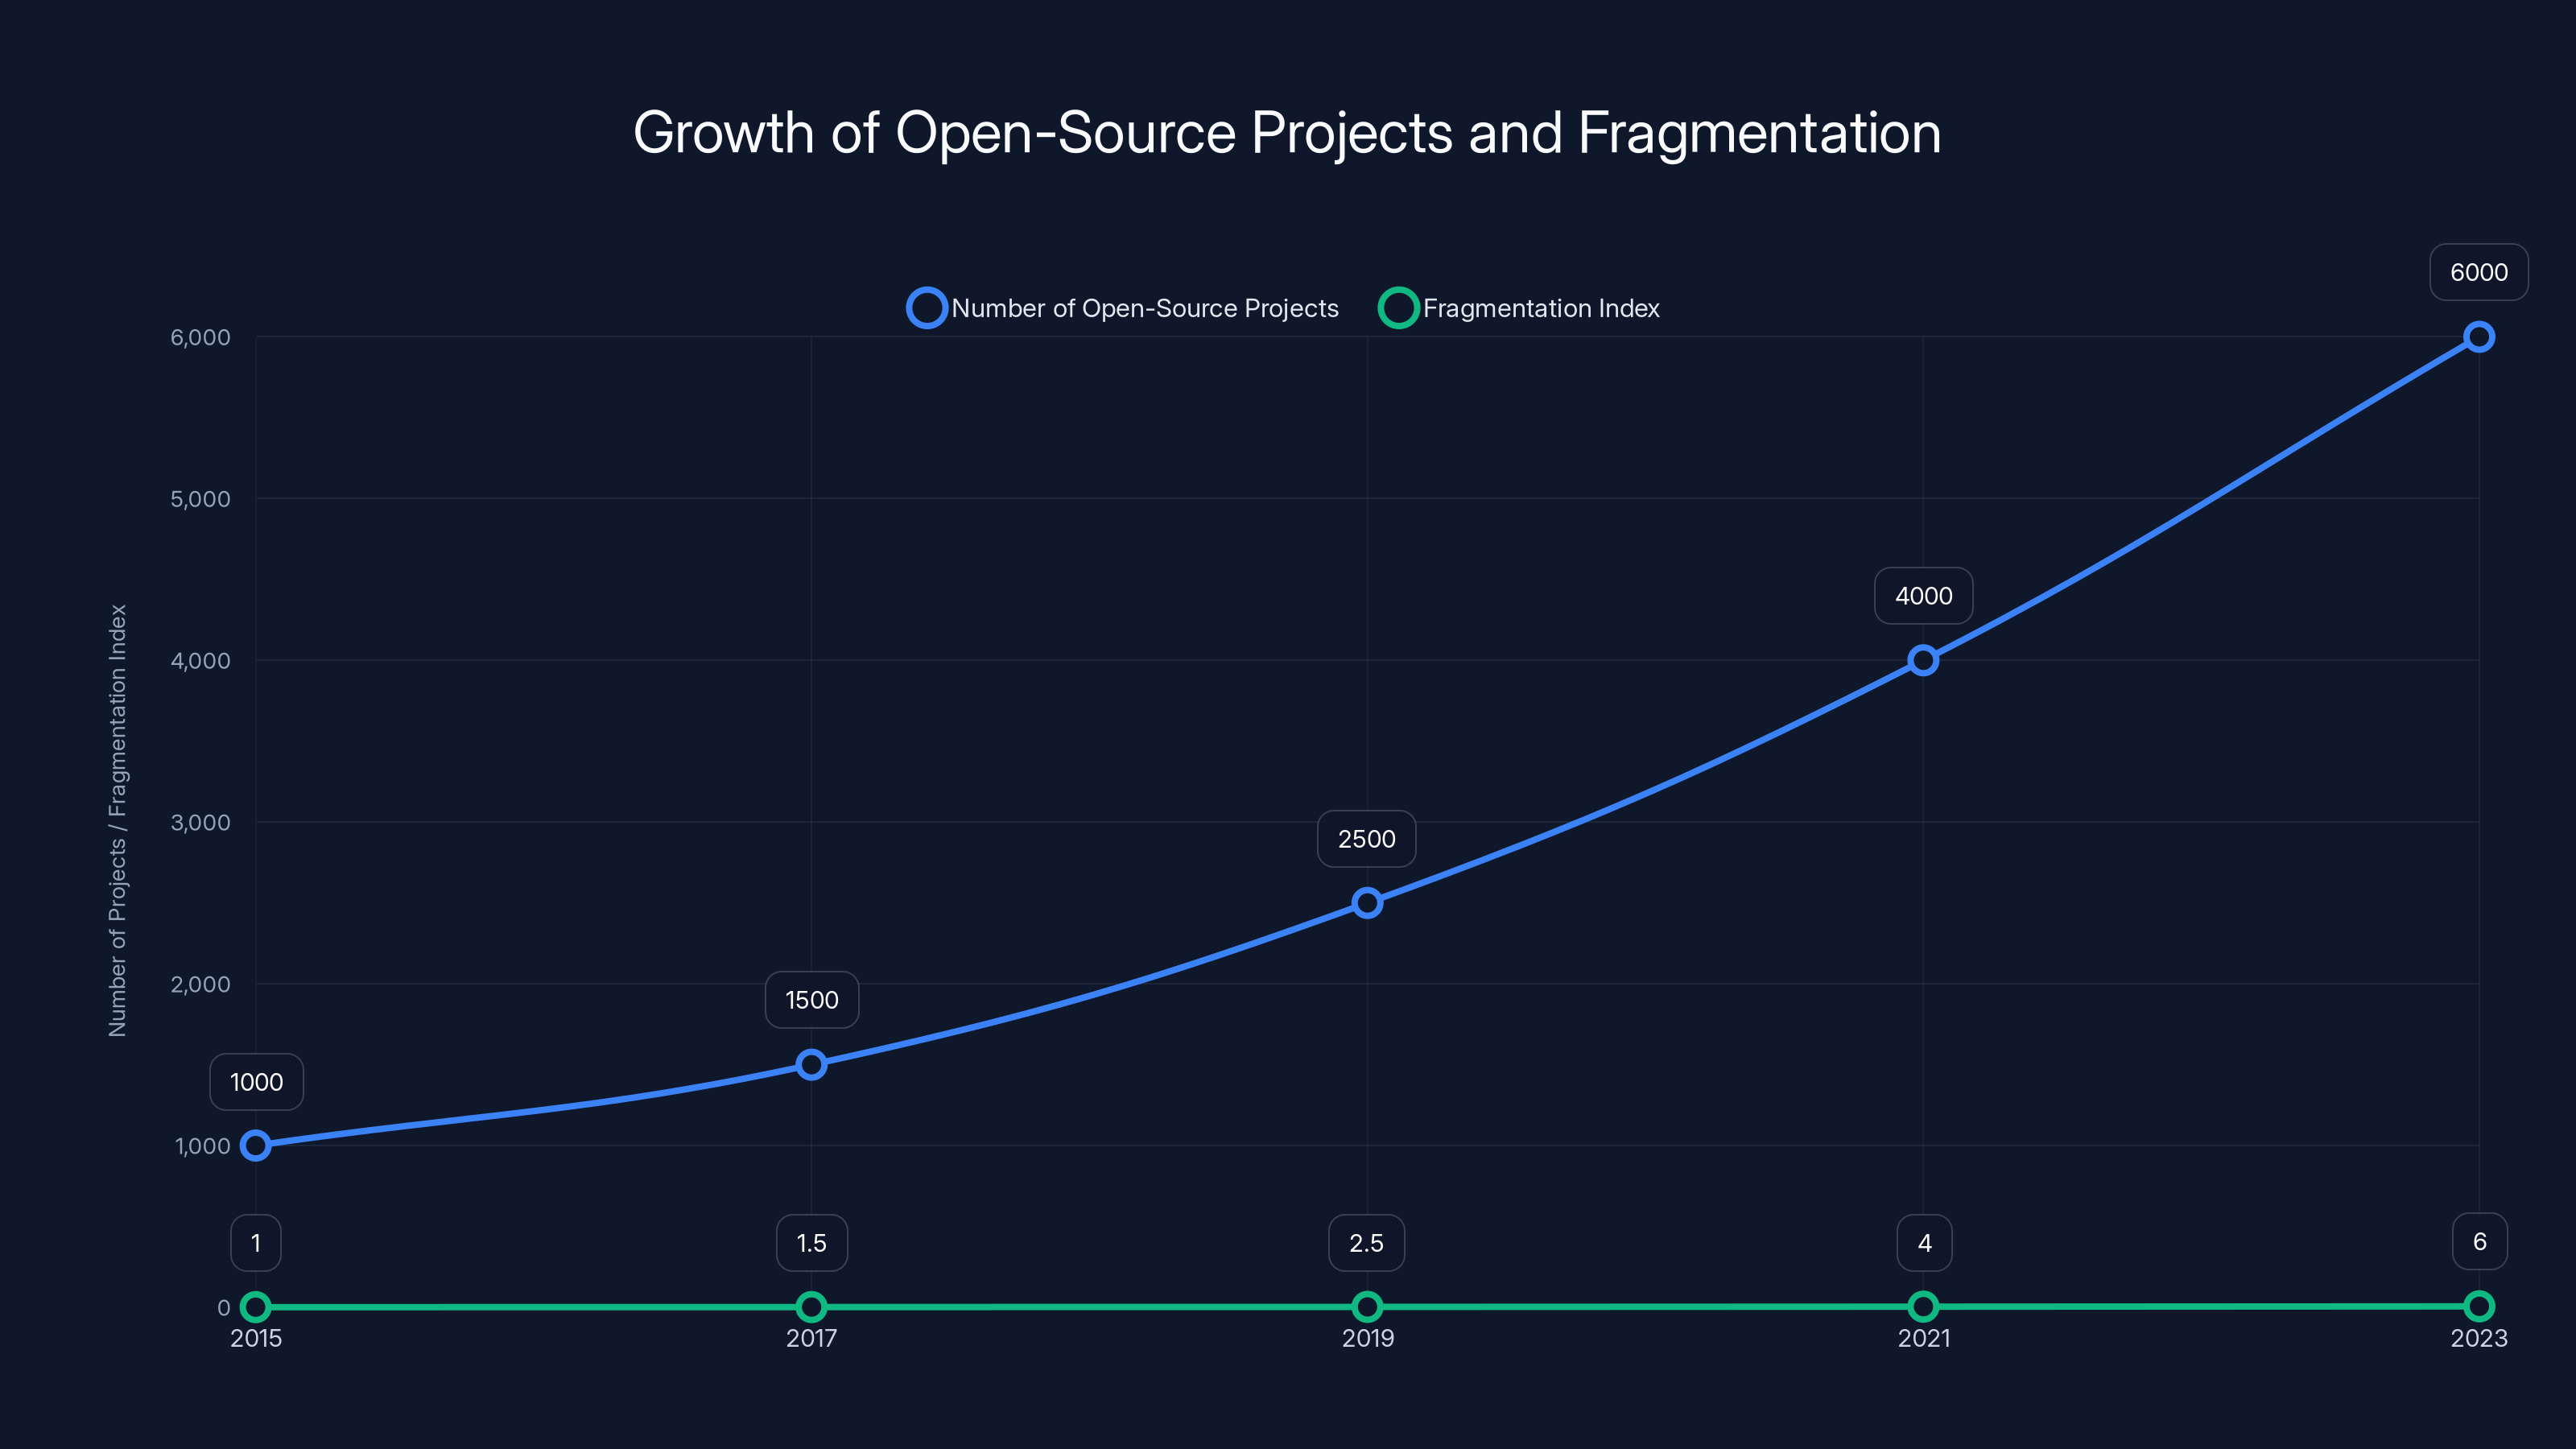Screen dimensions: 2576x1449
Task: Click the green 2015 Fragmentation Index marker
Action: [x=256, y=1306]
